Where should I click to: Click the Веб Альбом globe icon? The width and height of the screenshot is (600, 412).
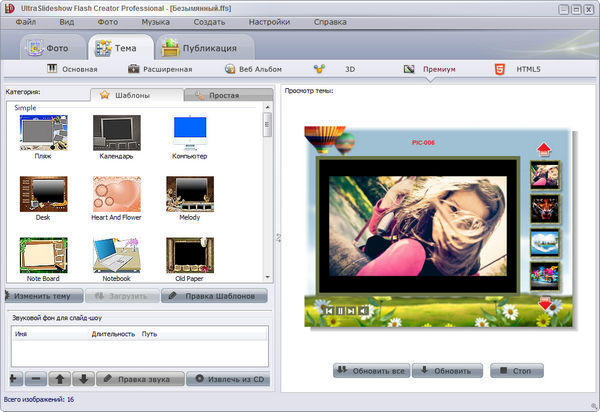tap(230, 69)
